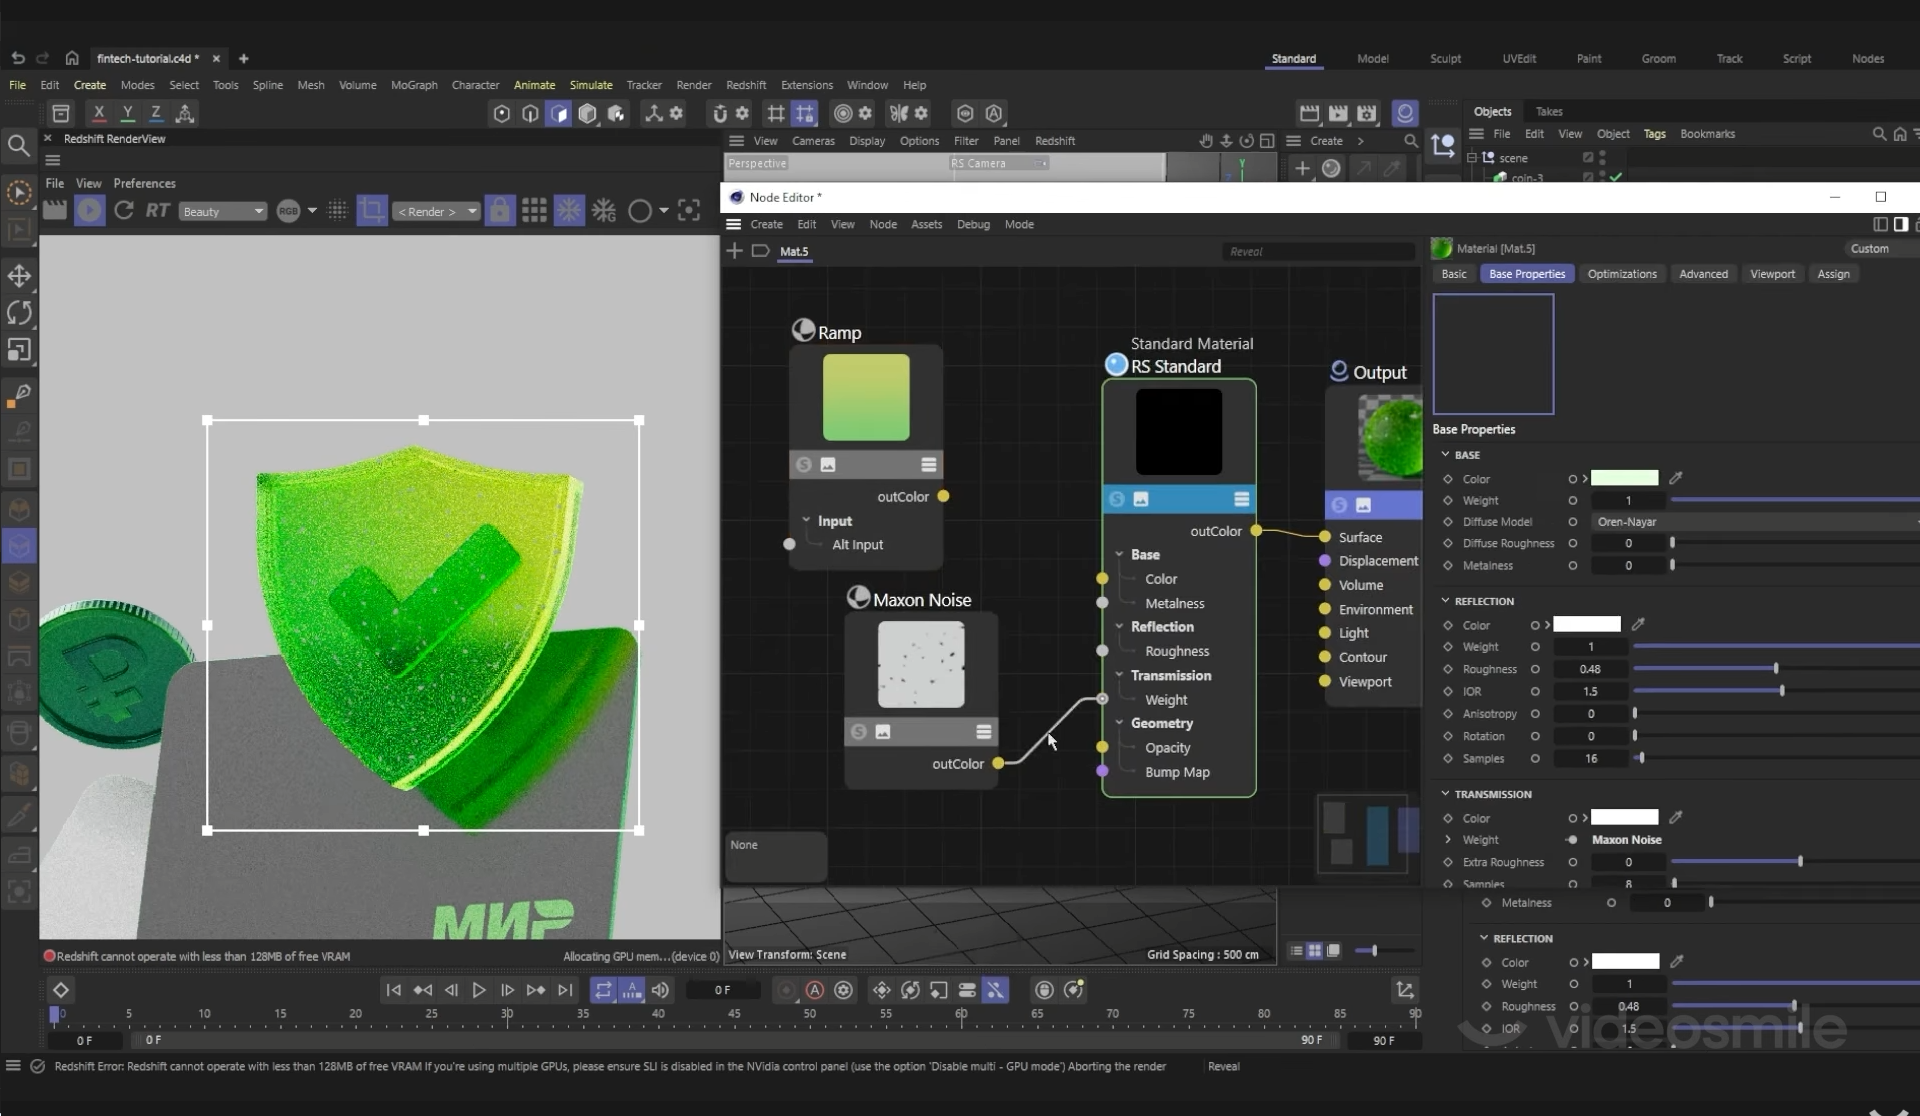This screenshot has height=1116, width=1920.
Task: Click the RT real-time render icon
Action: pos(157,211)
